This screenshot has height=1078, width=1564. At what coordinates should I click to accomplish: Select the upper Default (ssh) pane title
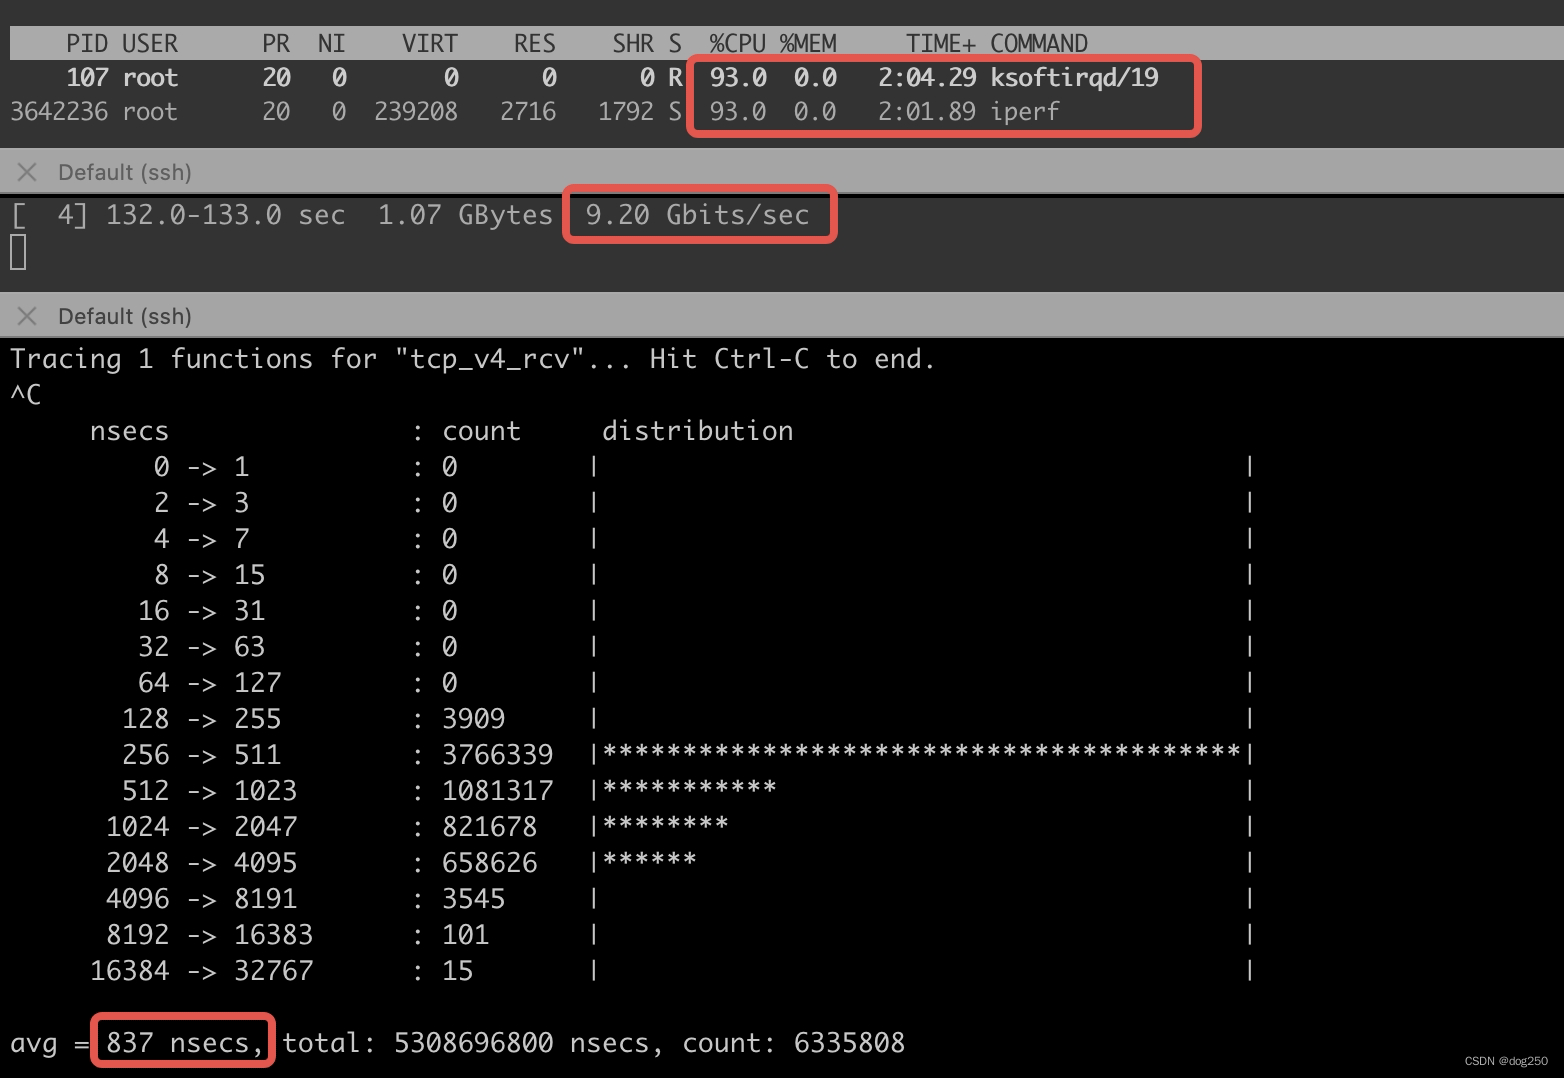[125, 172]
